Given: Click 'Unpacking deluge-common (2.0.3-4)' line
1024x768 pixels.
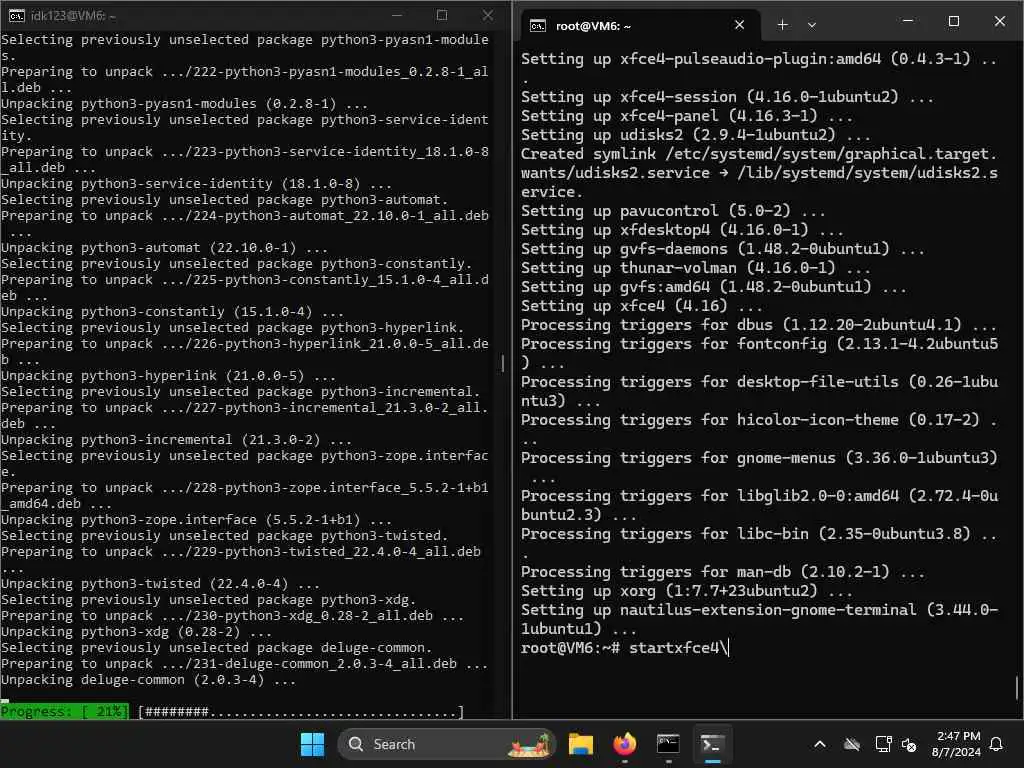Looking at the screenshot, I should (x=148, y=680).
